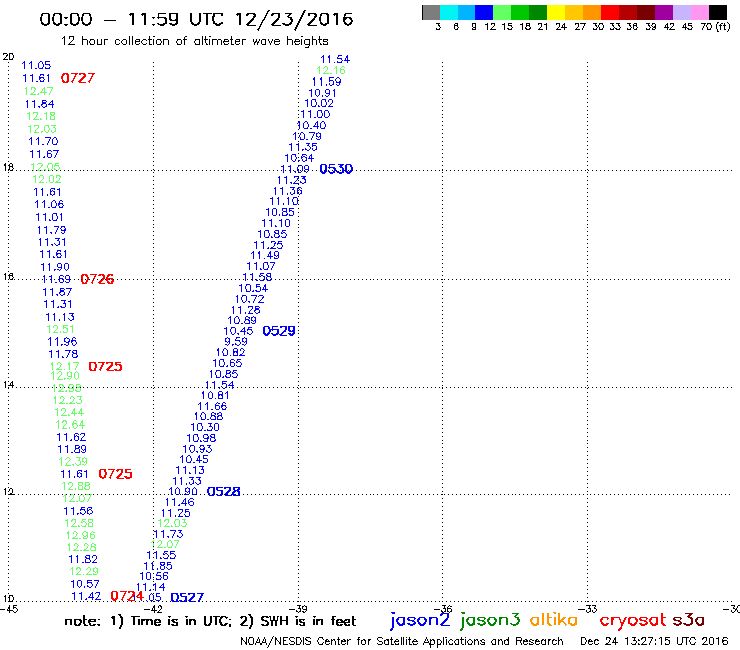Image resolution: width=740 pixels, height=650 pixels.
Task: Select the 10.57 wave height reading
Action: coord(85,584)
